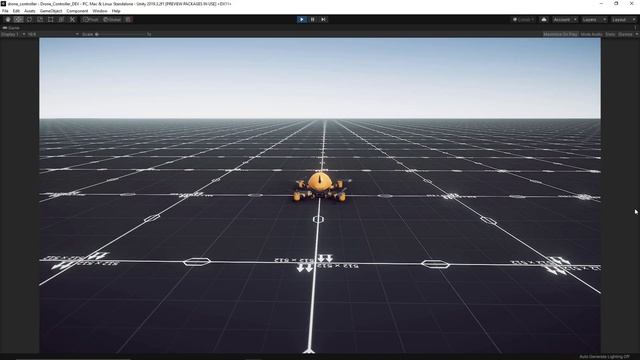Toggle Pivot/Center handle position

(x=91, y=20)
